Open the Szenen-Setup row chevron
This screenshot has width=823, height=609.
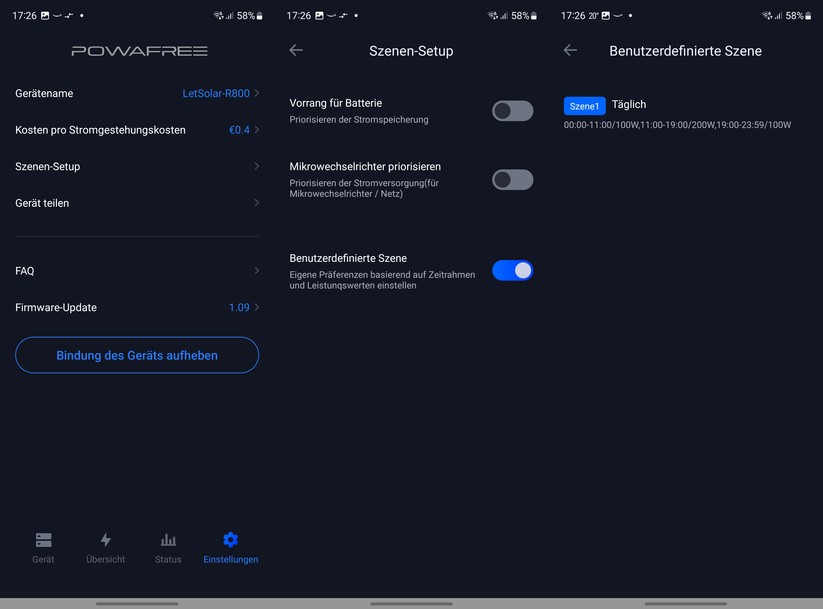point(257,166)
